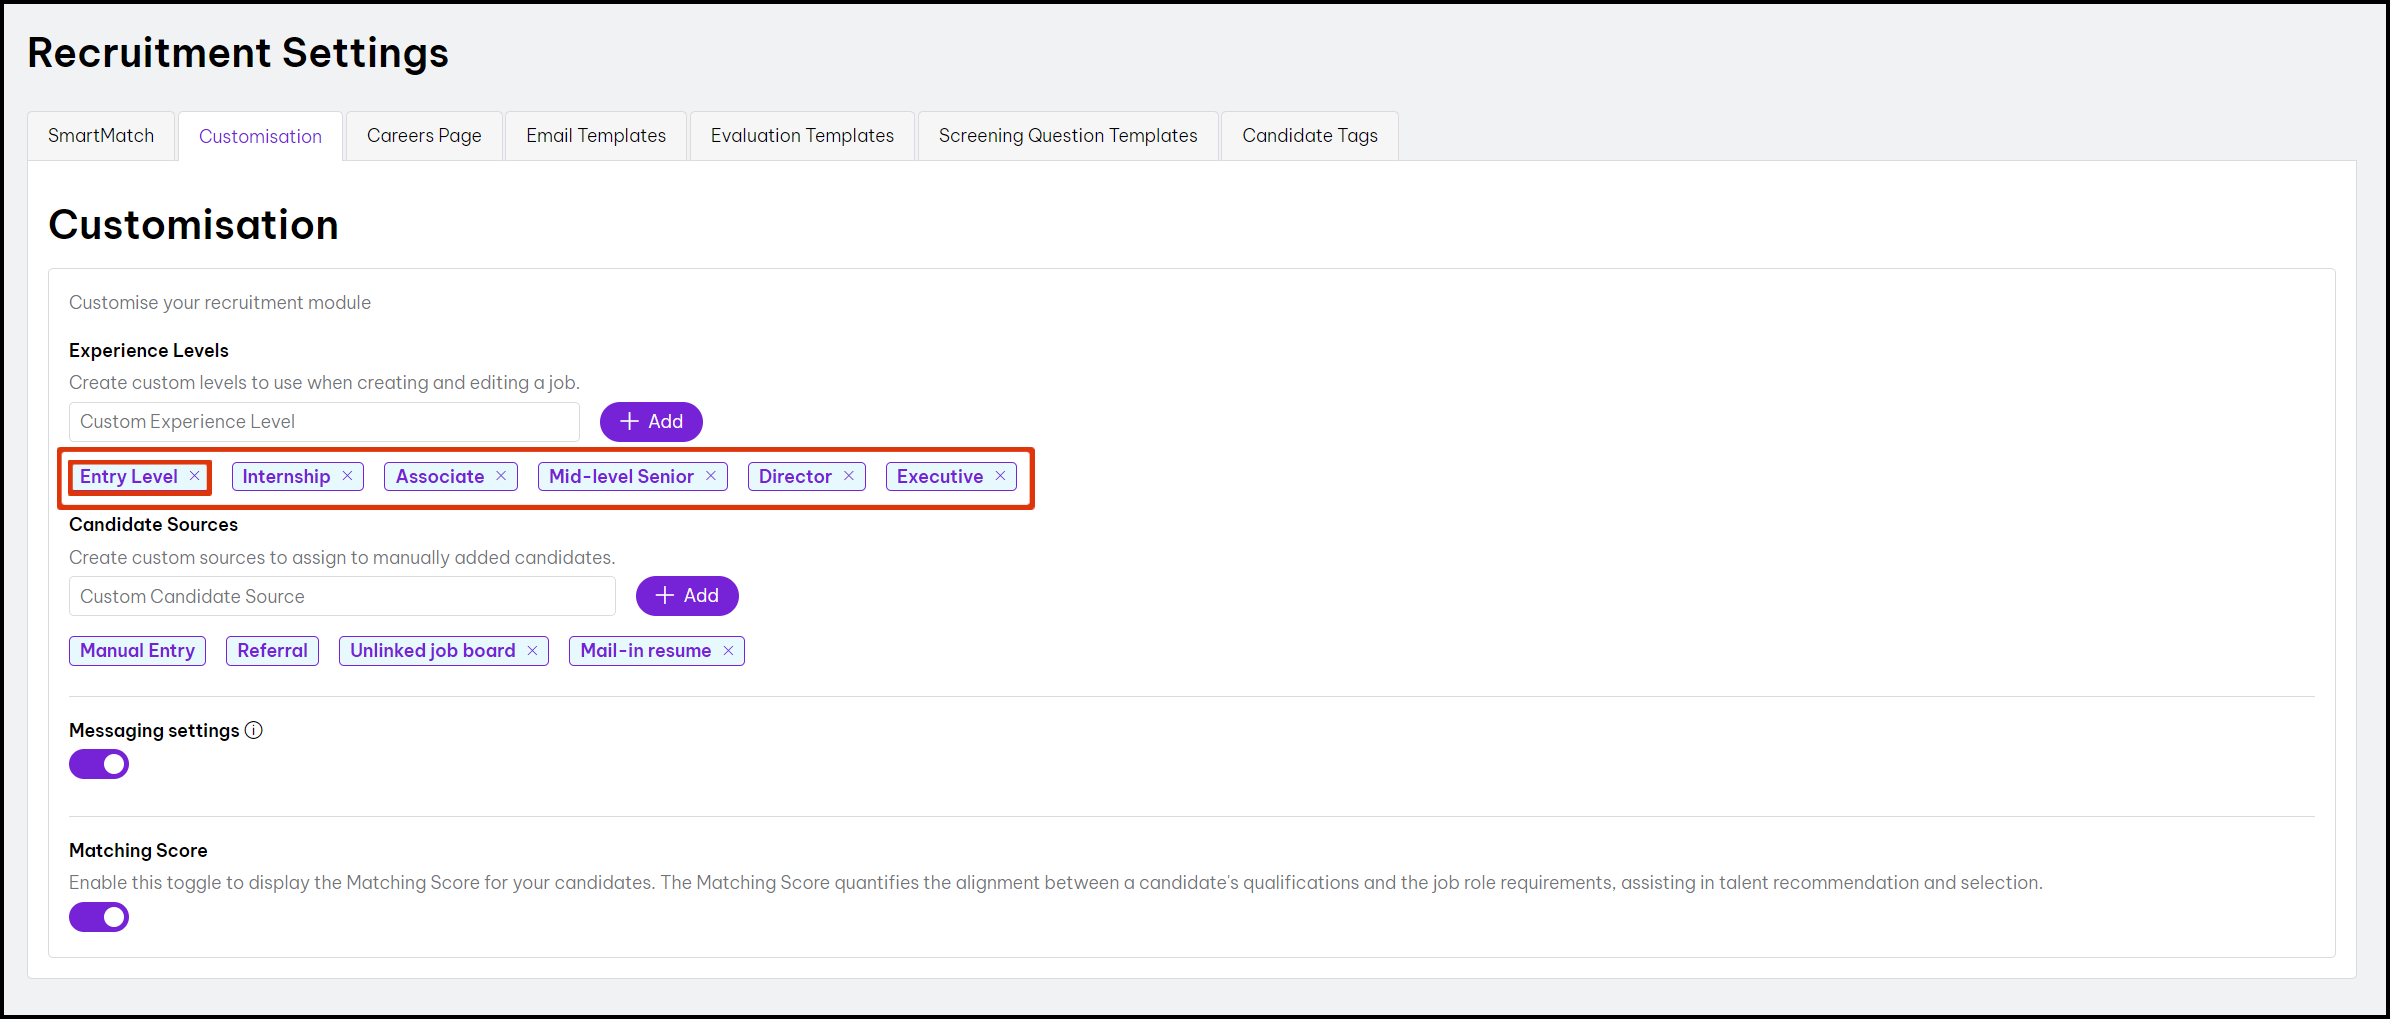This screenshot has width=2390, height=1019.
Task: Switch to the Careers Page tab
Action: point(424,136)
